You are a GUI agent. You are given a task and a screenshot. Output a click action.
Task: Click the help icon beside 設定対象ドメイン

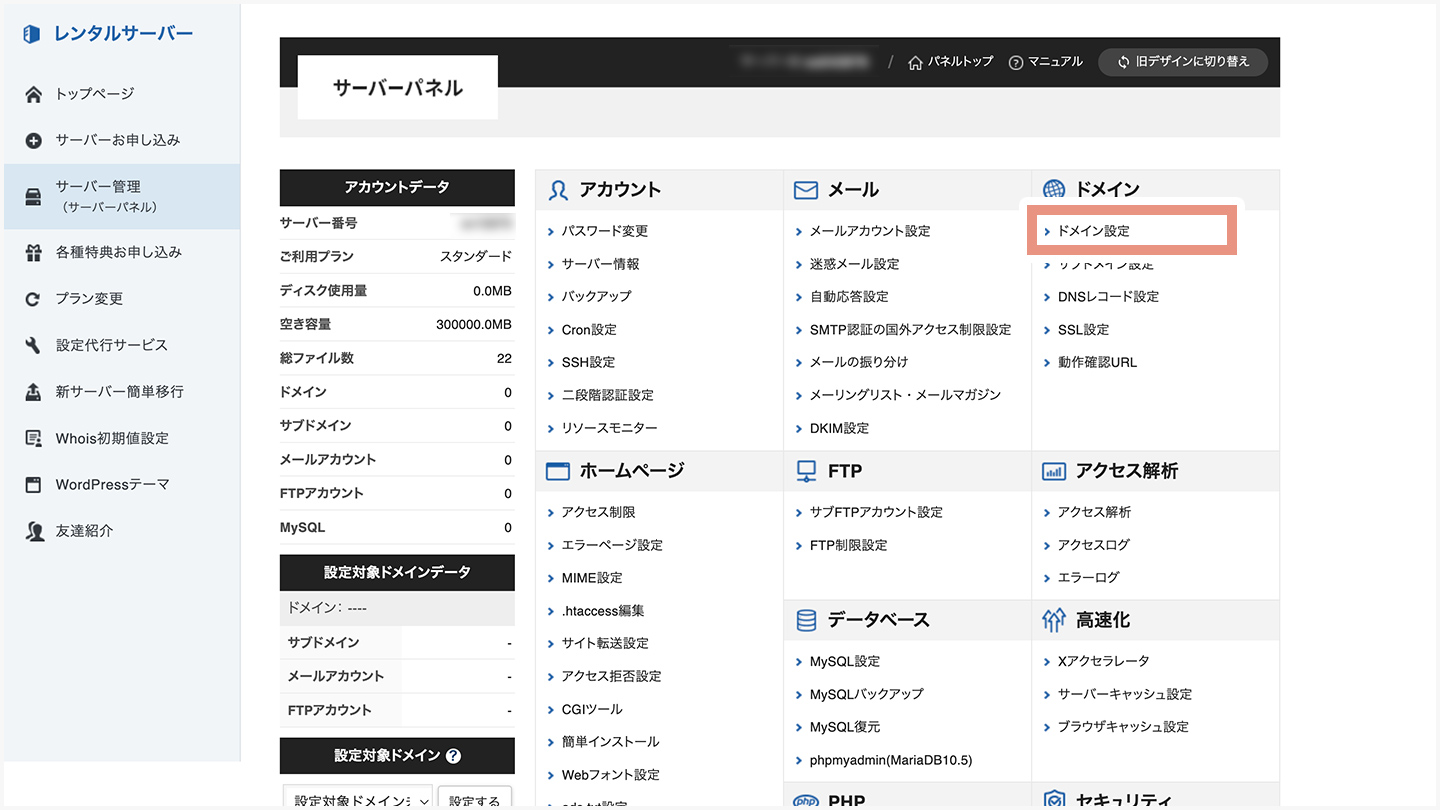pyautogui.click(x=453, y=756)
